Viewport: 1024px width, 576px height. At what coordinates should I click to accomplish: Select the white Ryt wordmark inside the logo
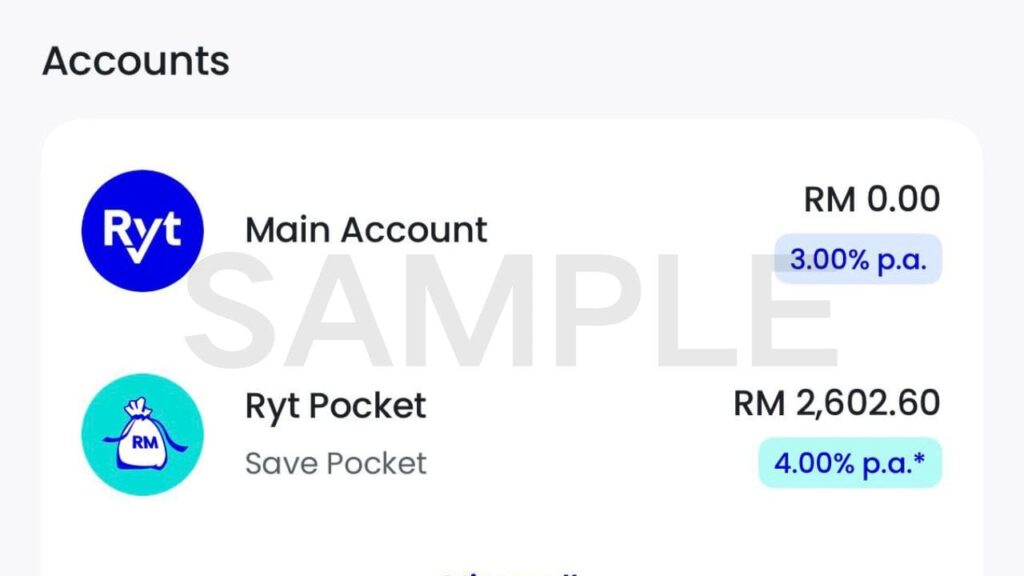coord(141,230)
